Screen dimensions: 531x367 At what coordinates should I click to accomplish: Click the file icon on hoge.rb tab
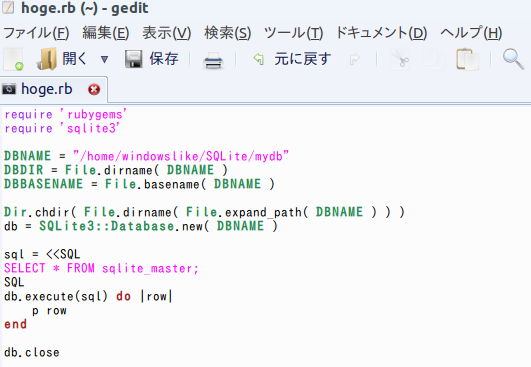[9, 89]
